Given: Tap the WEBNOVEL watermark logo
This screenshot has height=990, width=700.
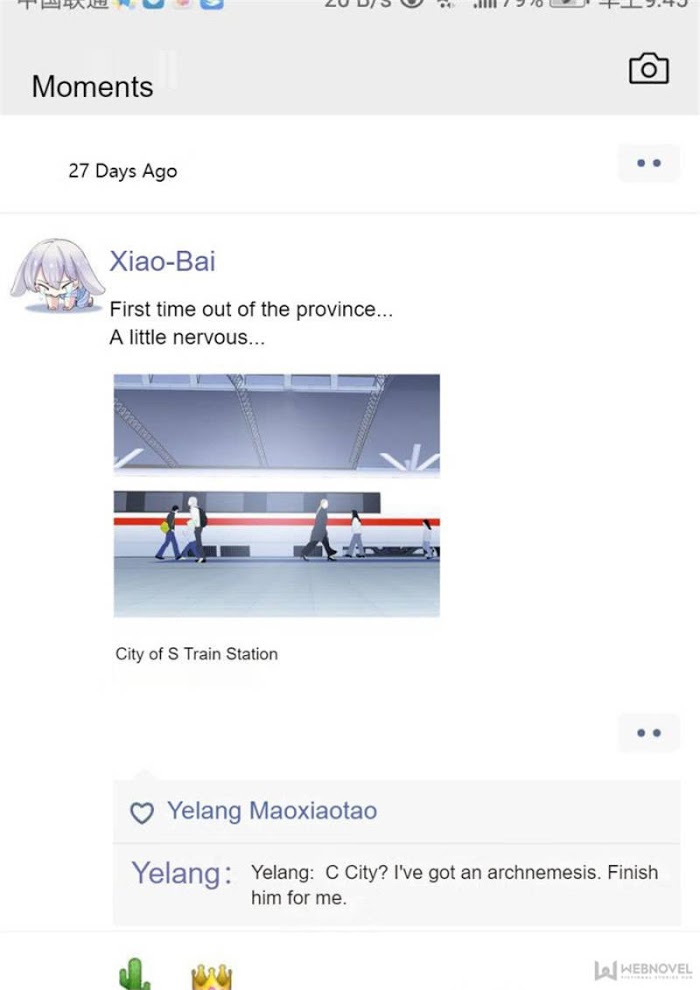Looking at the screenshot, I should pyautogui.click(x=643, y=969).
